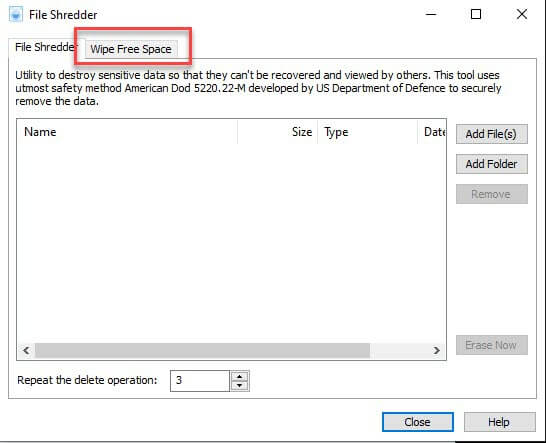Click the repeat delete operation number field
Screen dimensions: 546x443
[200, 381]
